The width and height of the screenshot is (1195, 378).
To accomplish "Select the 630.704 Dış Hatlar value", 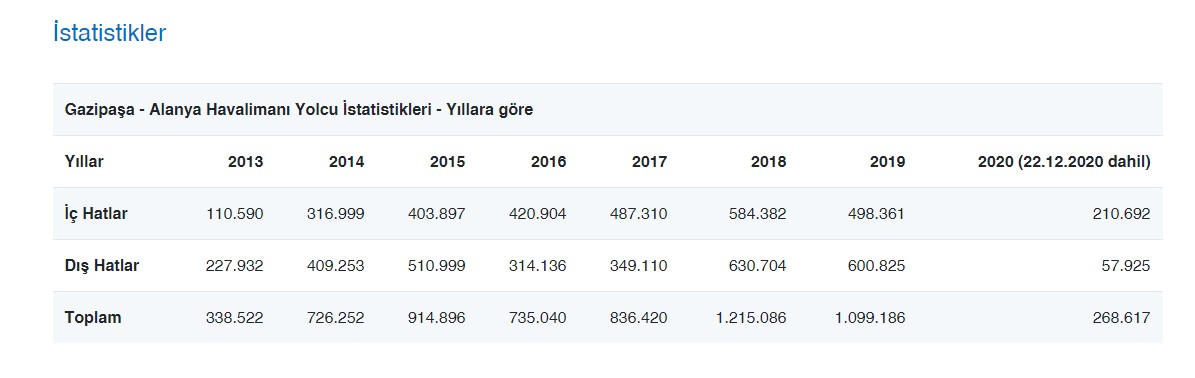I will [x=758, y=265].
